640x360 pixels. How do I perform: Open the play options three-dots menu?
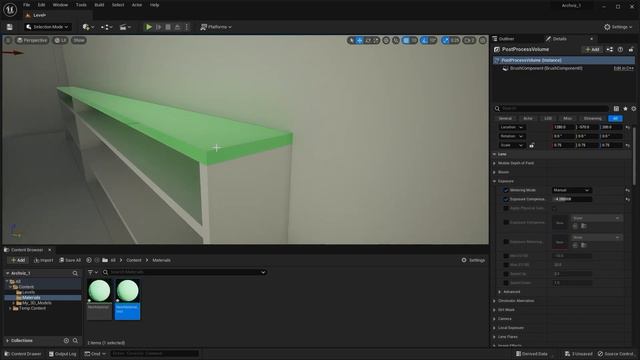pos(187,27)
